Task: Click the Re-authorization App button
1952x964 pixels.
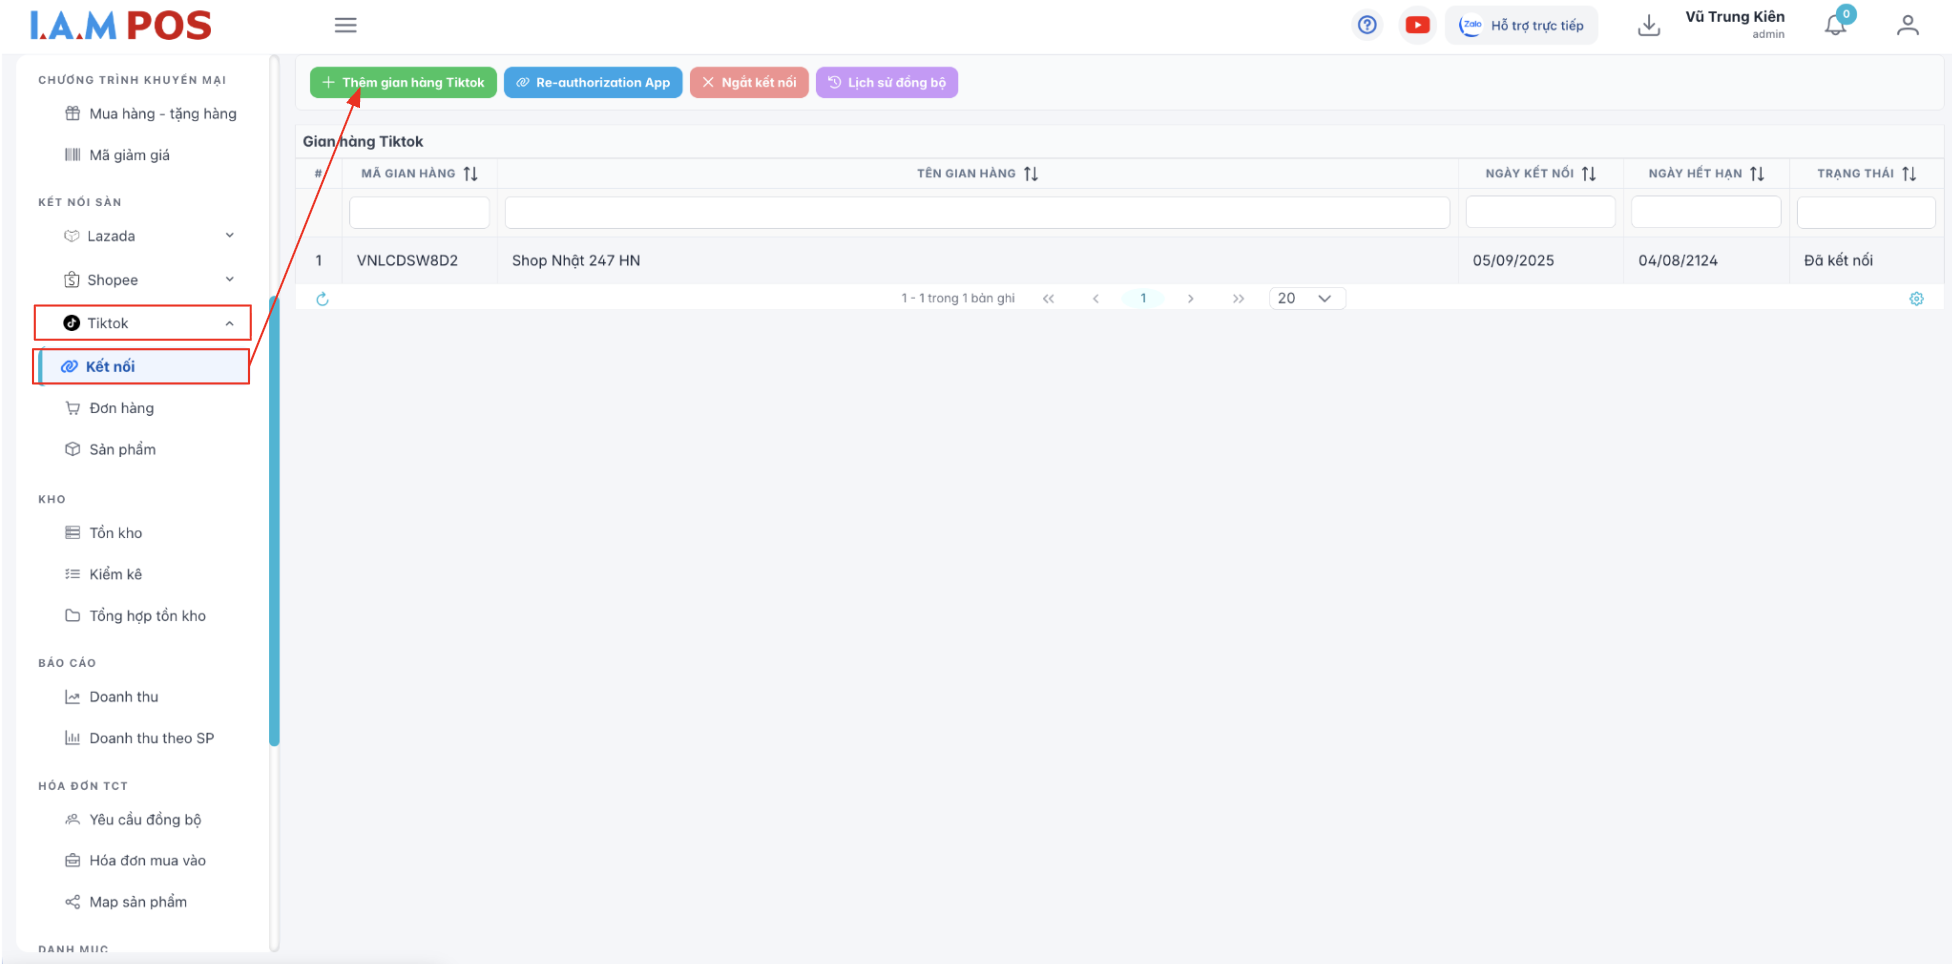Action: pos(593,82)
